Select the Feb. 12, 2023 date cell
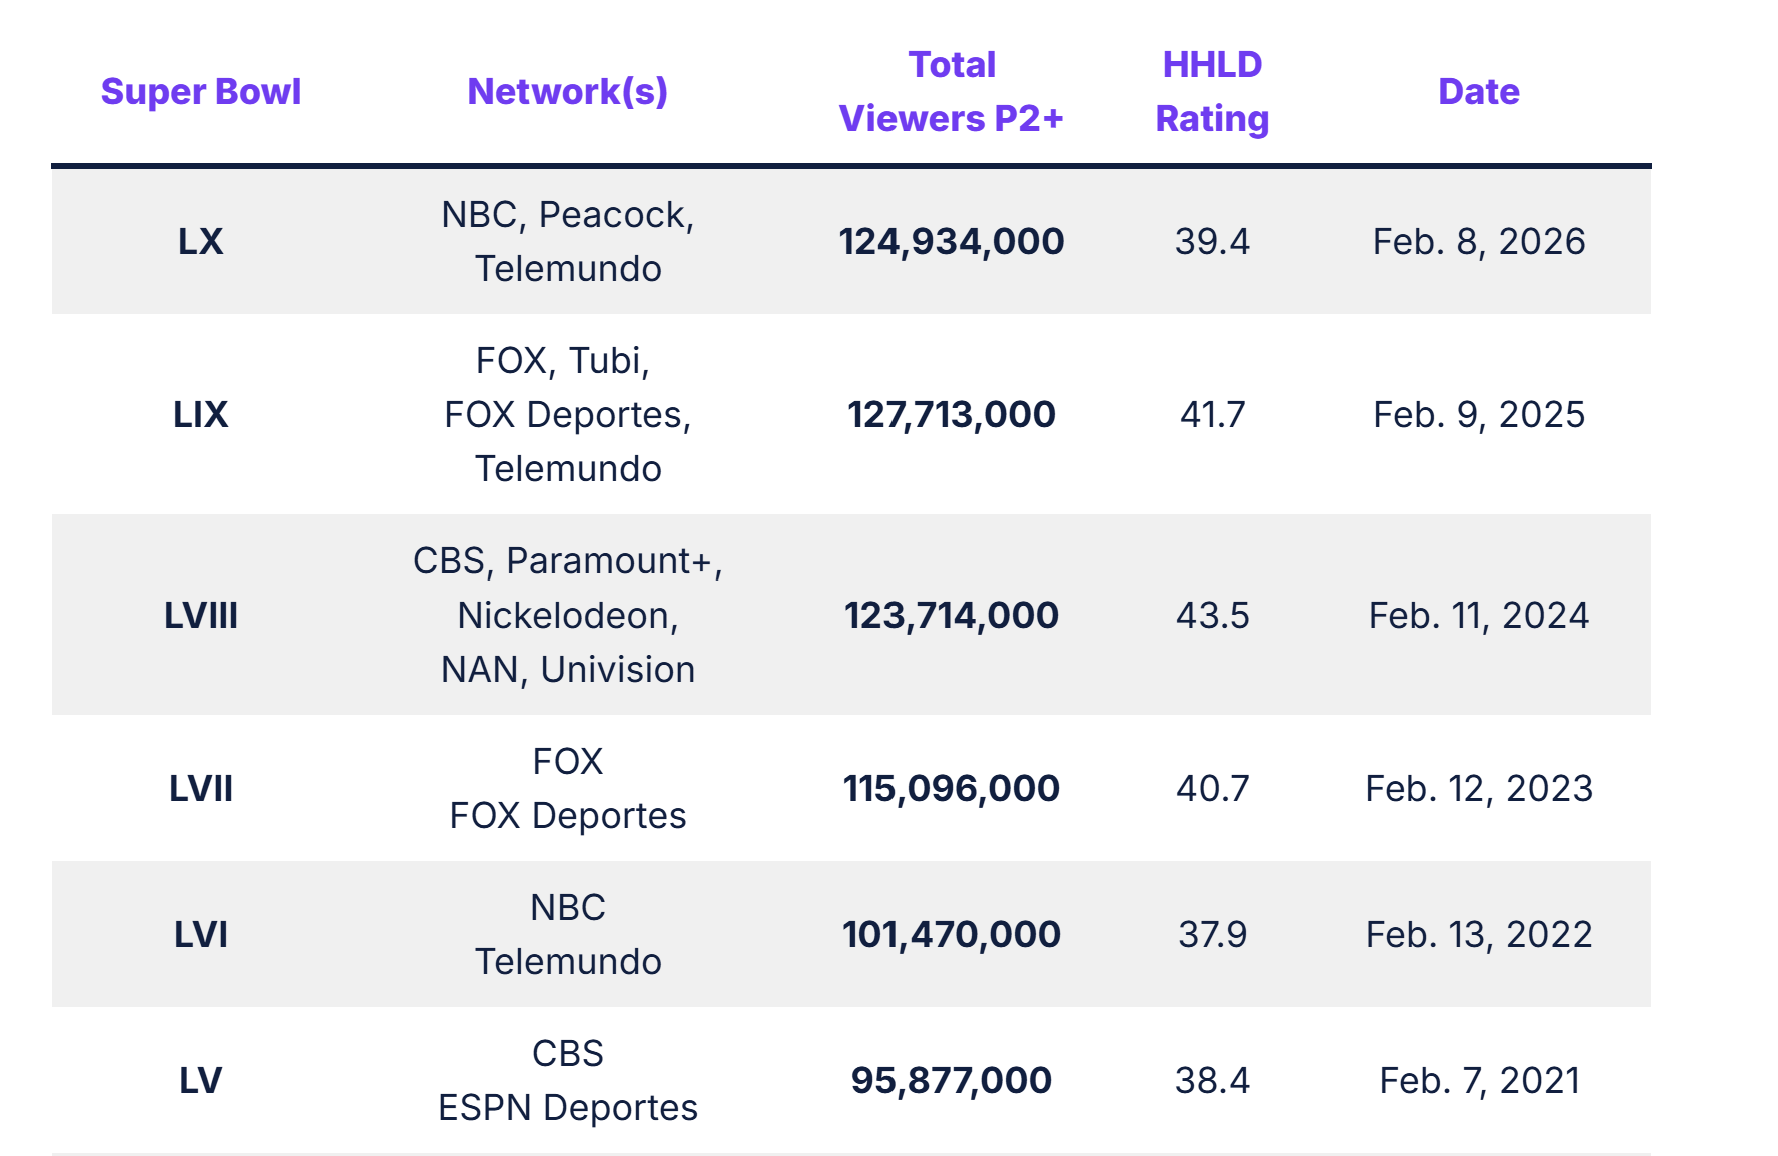Screen dimensions: 1778x1156 click(x=1478, y=789)
